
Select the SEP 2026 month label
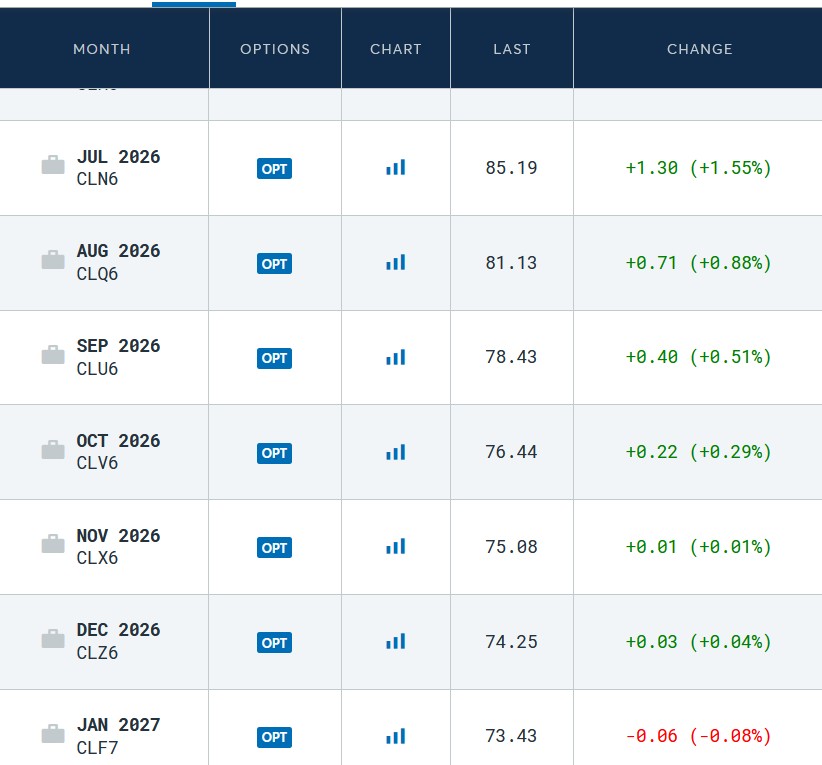pos(118,346)
